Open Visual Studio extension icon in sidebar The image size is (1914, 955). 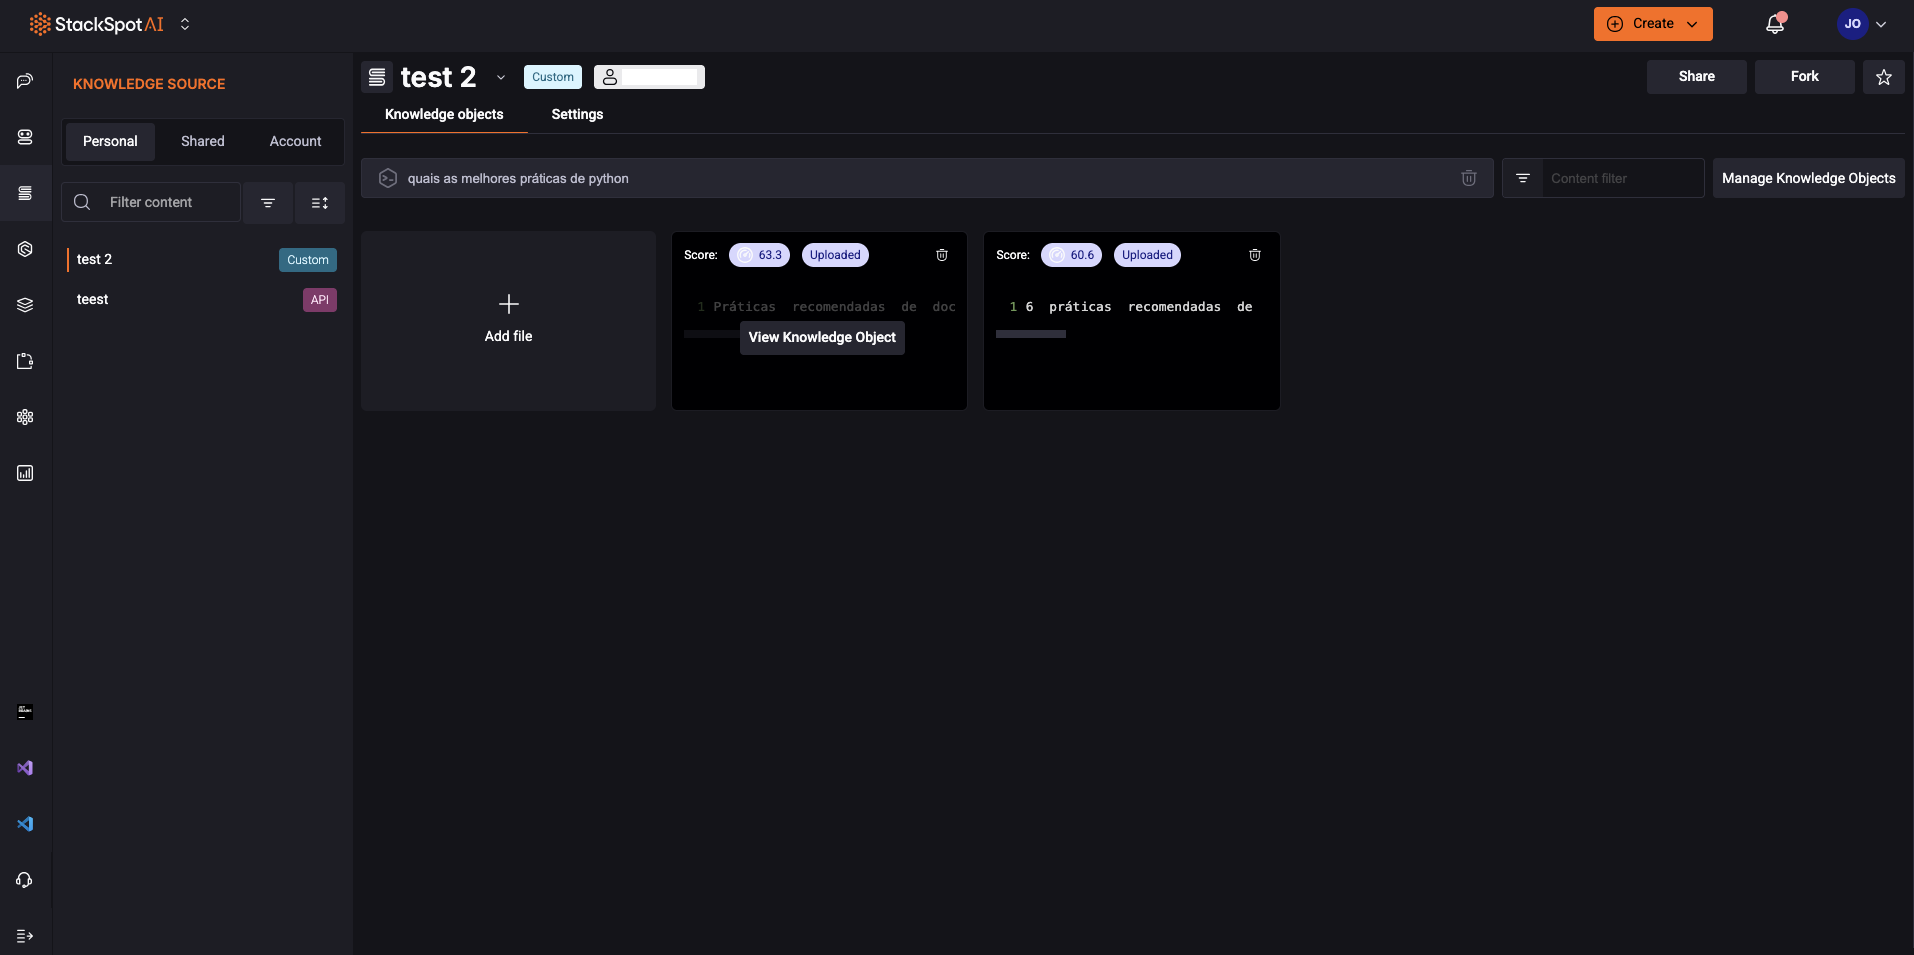pos(25,768)
